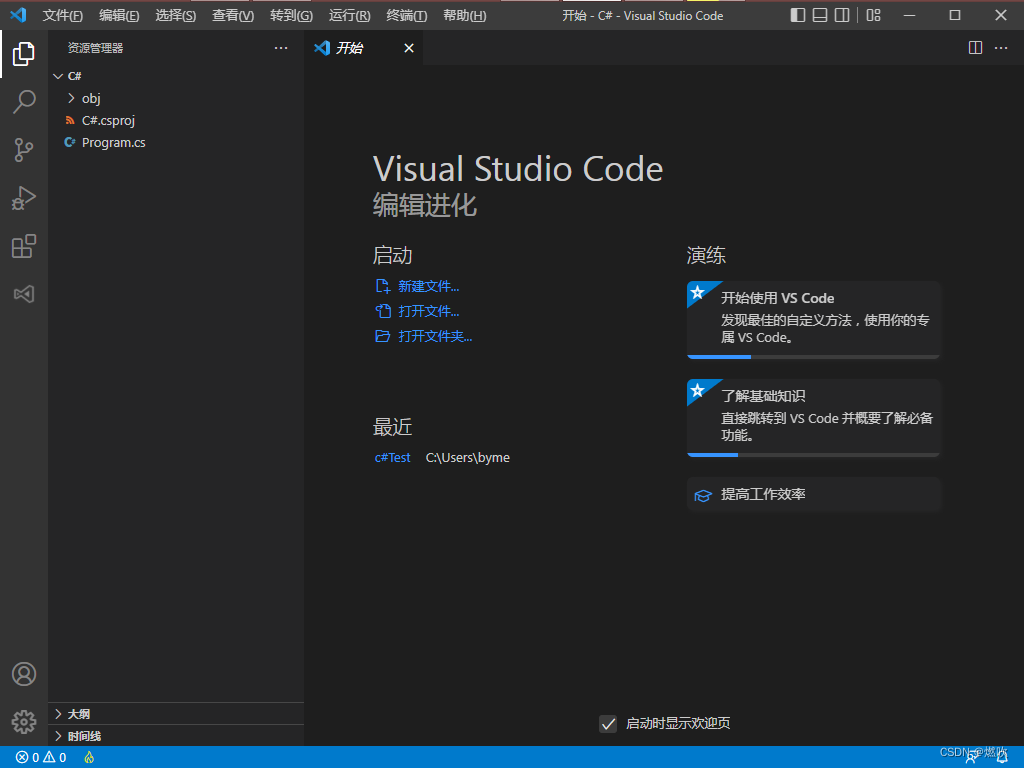Open C#.csproj file

tap(176, 120)
